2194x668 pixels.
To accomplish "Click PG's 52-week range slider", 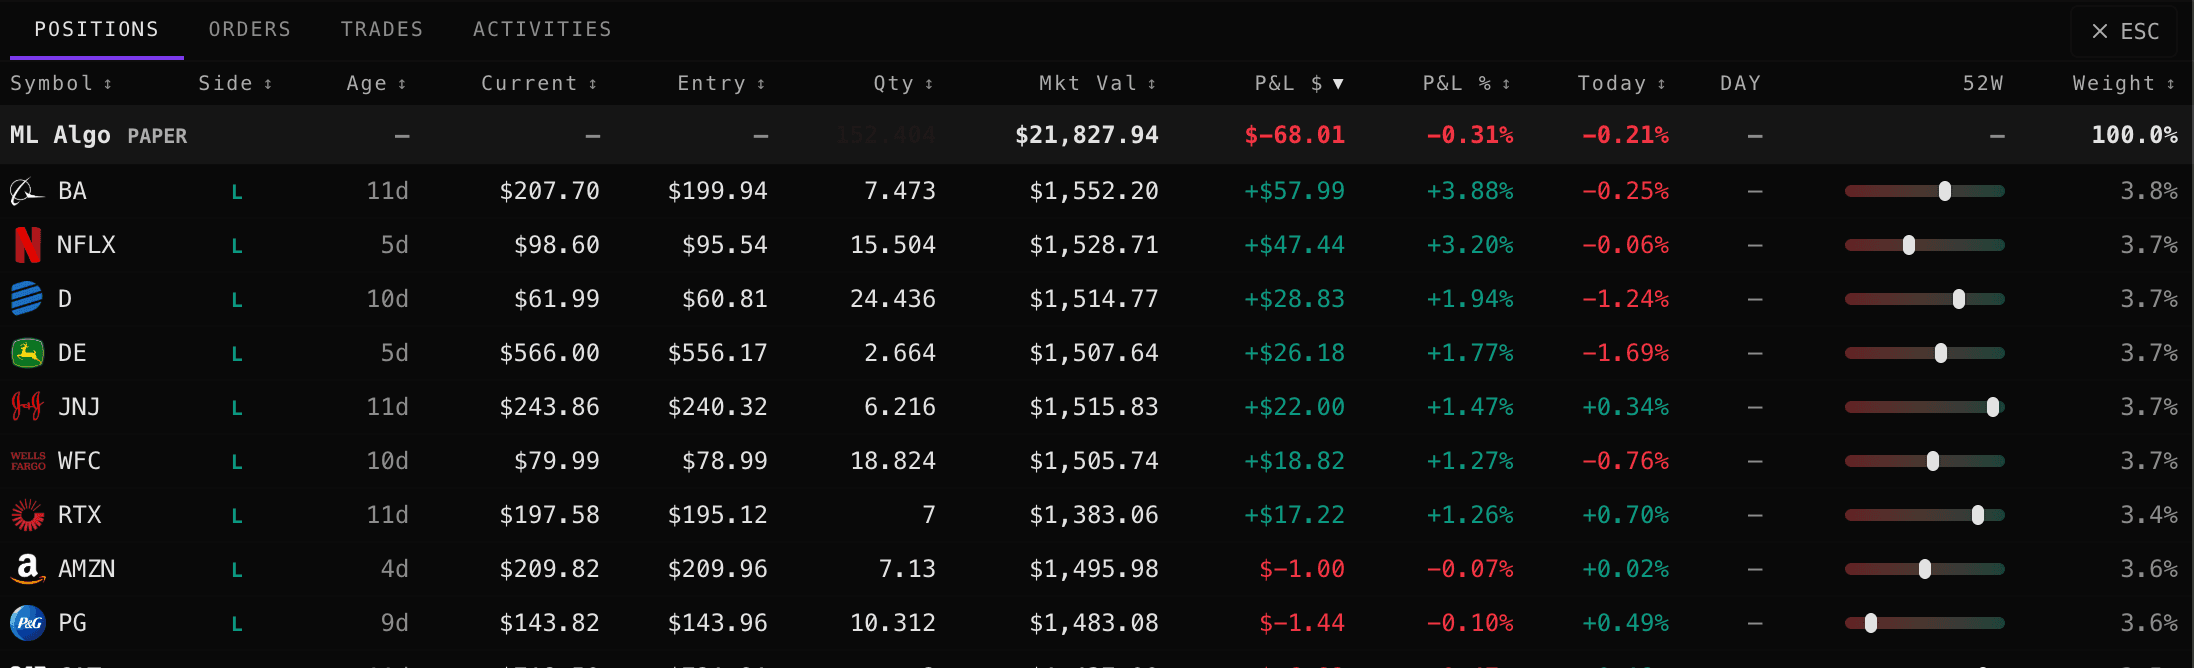I will pyautogui.click(x=1925, y=623).
